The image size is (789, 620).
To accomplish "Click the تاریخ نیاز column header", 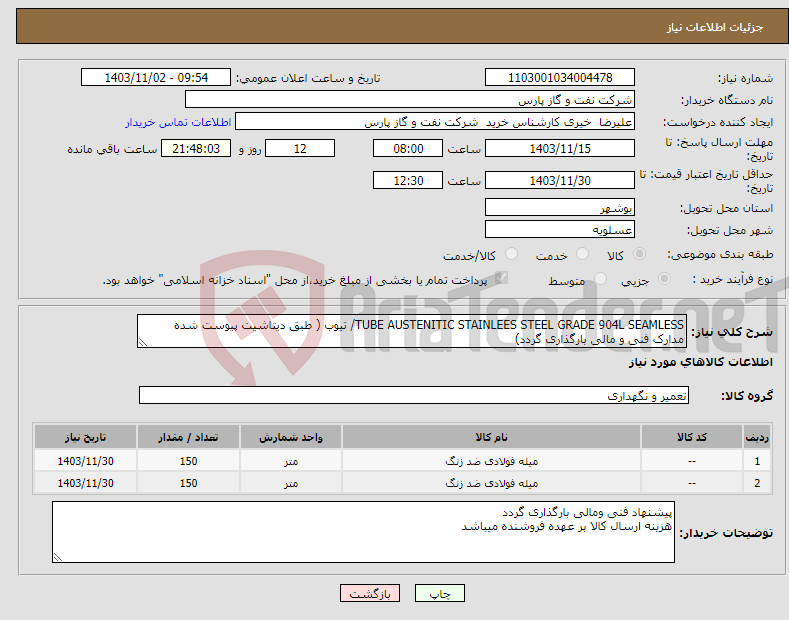I will tap(86, 437).
